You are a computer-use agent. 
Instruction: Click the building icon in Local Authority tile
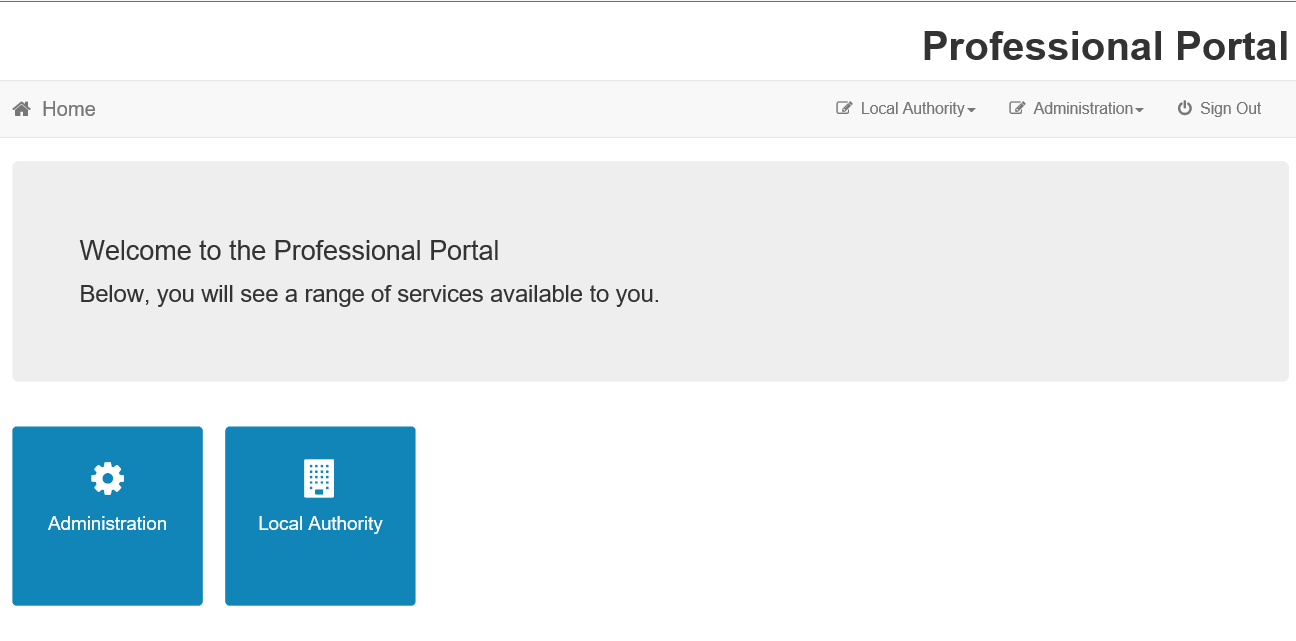click(x=319, y=478)
